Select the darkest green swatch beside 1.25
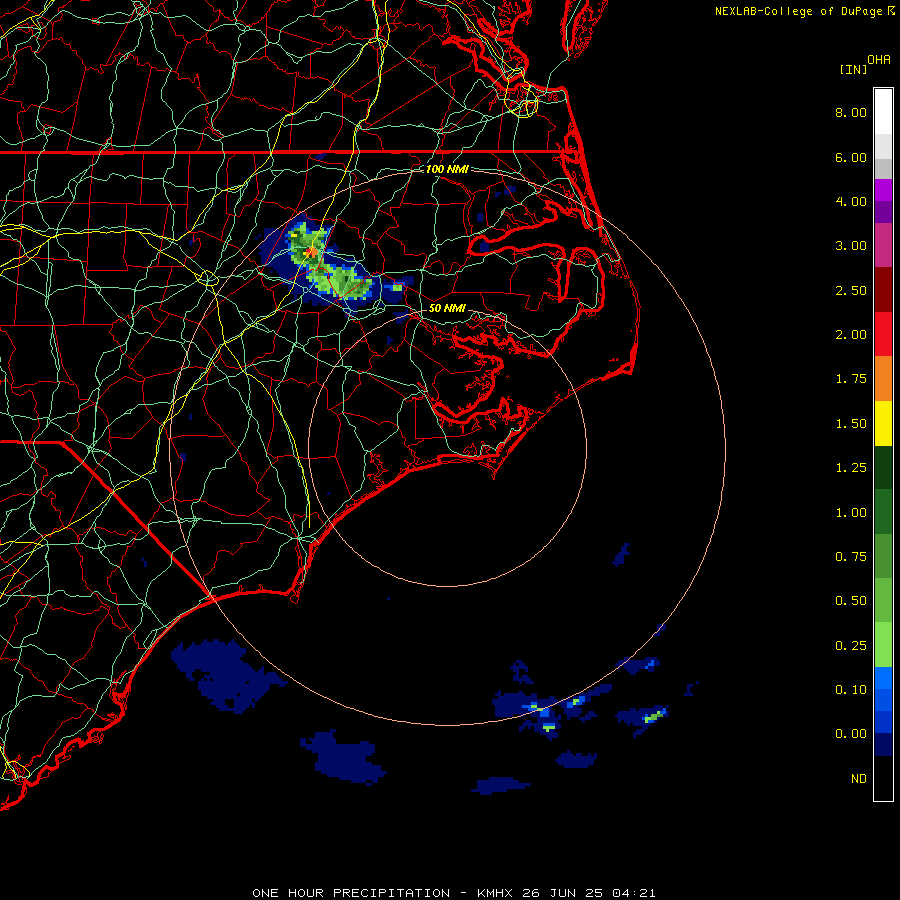This screenshot has height=900, width=900. 883,467
